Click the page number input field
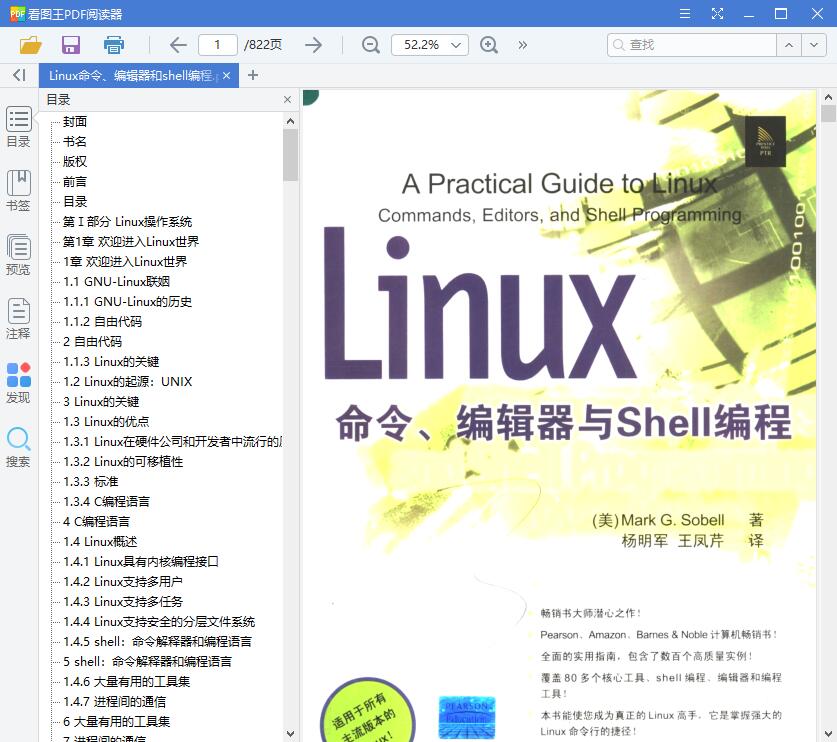 [217, 45]
